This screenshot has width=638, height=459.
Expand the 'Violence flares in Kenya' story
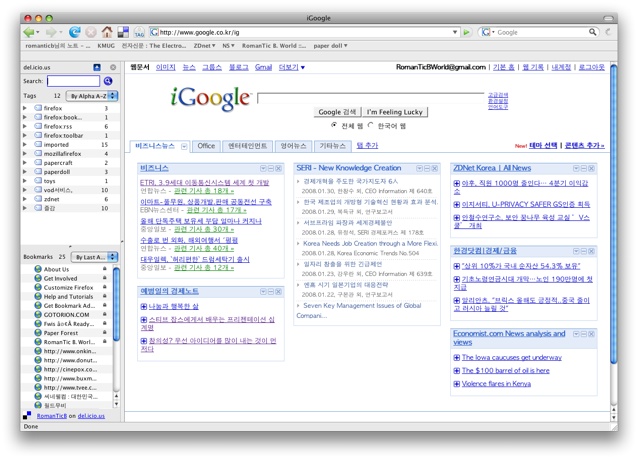[x=457, y=384]
